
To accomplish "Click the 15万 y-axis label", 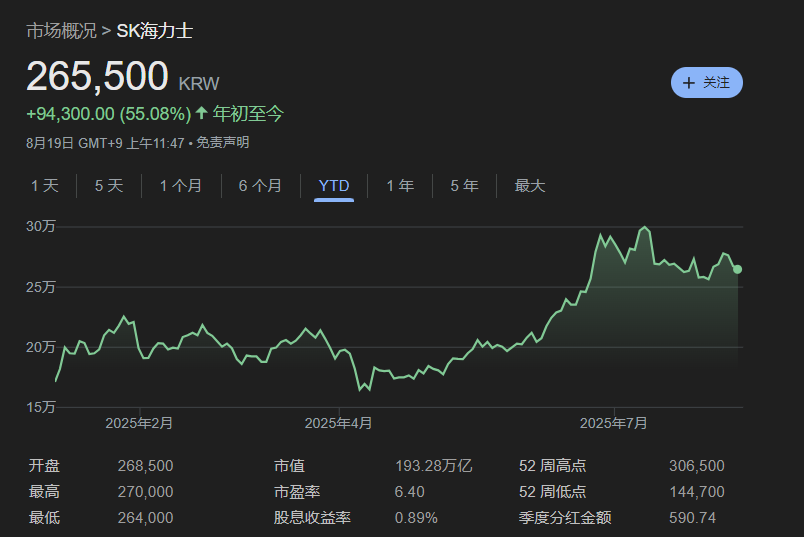I will pyautogui.click(x=41, y=407).
